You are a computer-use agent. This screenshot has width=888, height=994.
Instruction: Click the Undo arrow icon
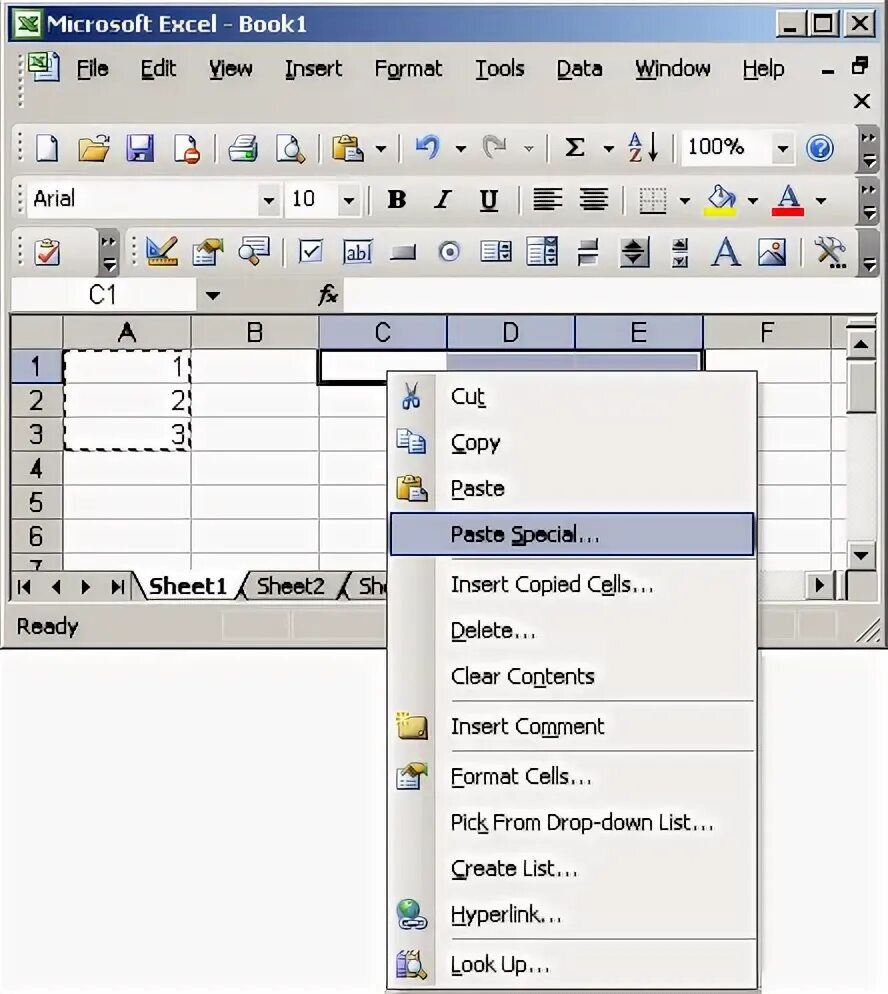[x=427, y=147]
